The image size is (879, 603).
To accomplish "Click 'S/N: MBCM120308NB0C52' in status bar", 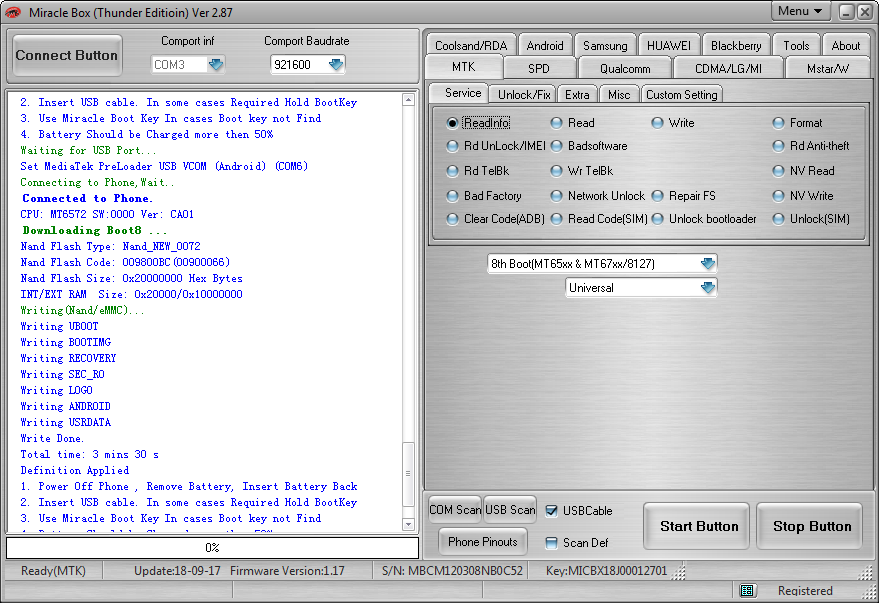I will pos(452,570).
